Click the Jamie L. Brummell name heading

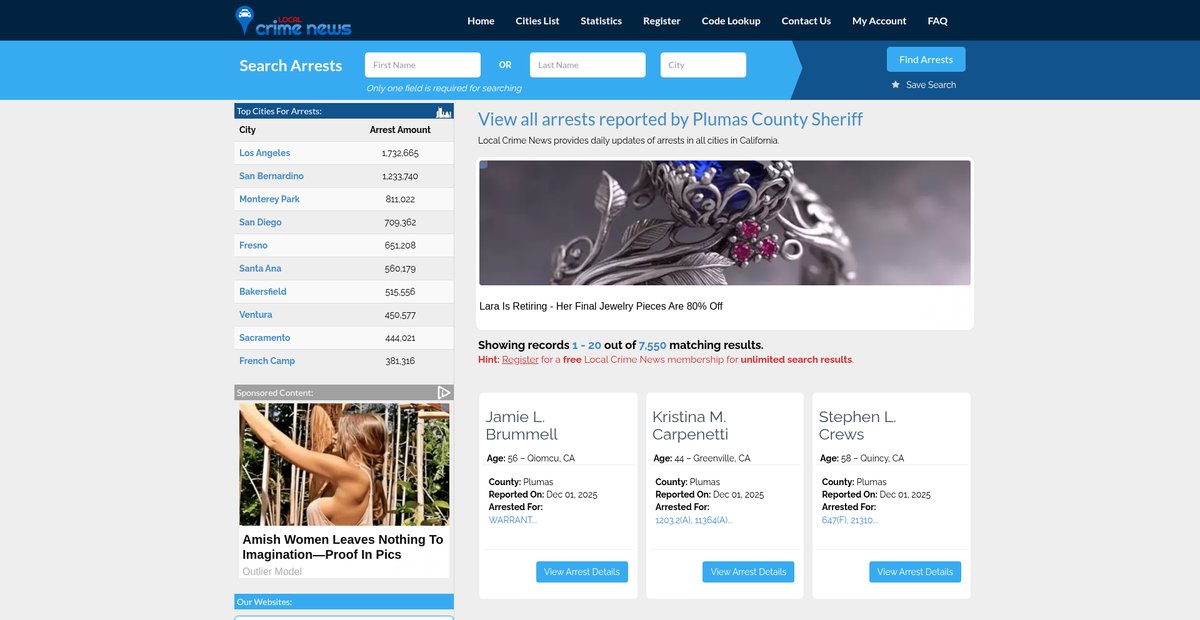click(522, 425)
